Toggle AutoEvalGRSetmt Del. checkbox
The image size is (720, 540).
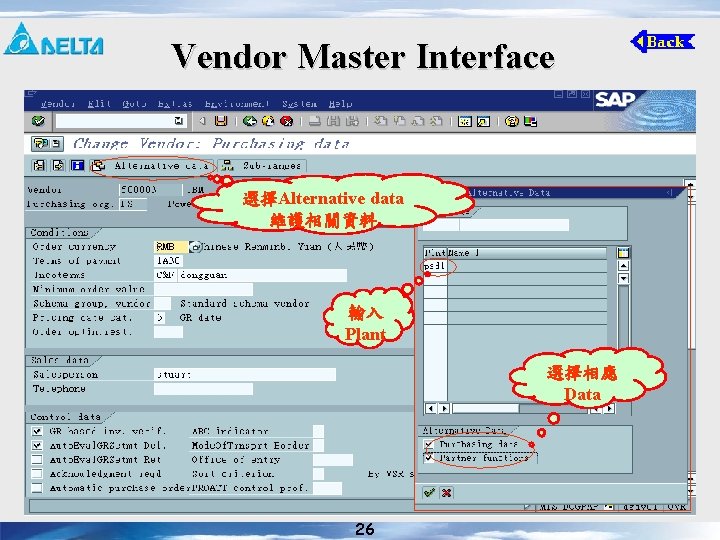(x=37, y=445)
